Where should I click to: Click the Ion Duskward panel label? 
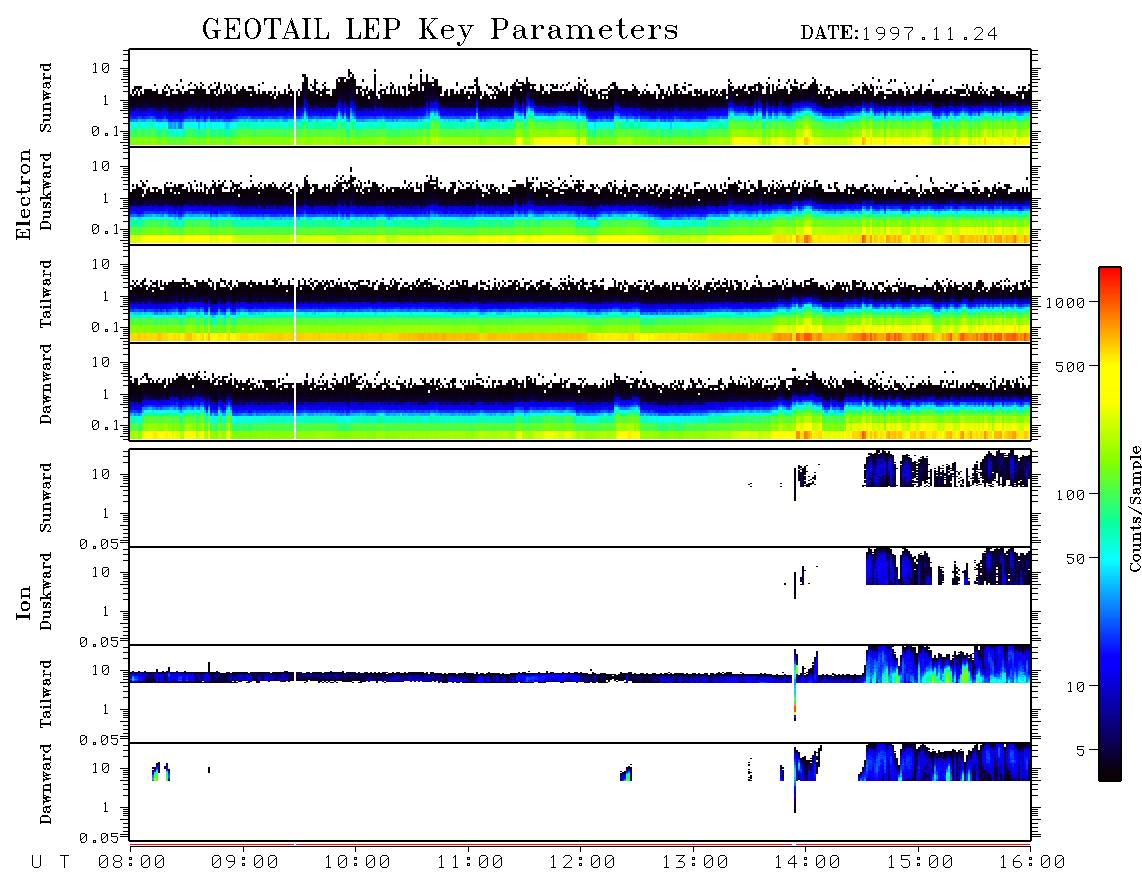pyautogui.click(x=46, y=591)
